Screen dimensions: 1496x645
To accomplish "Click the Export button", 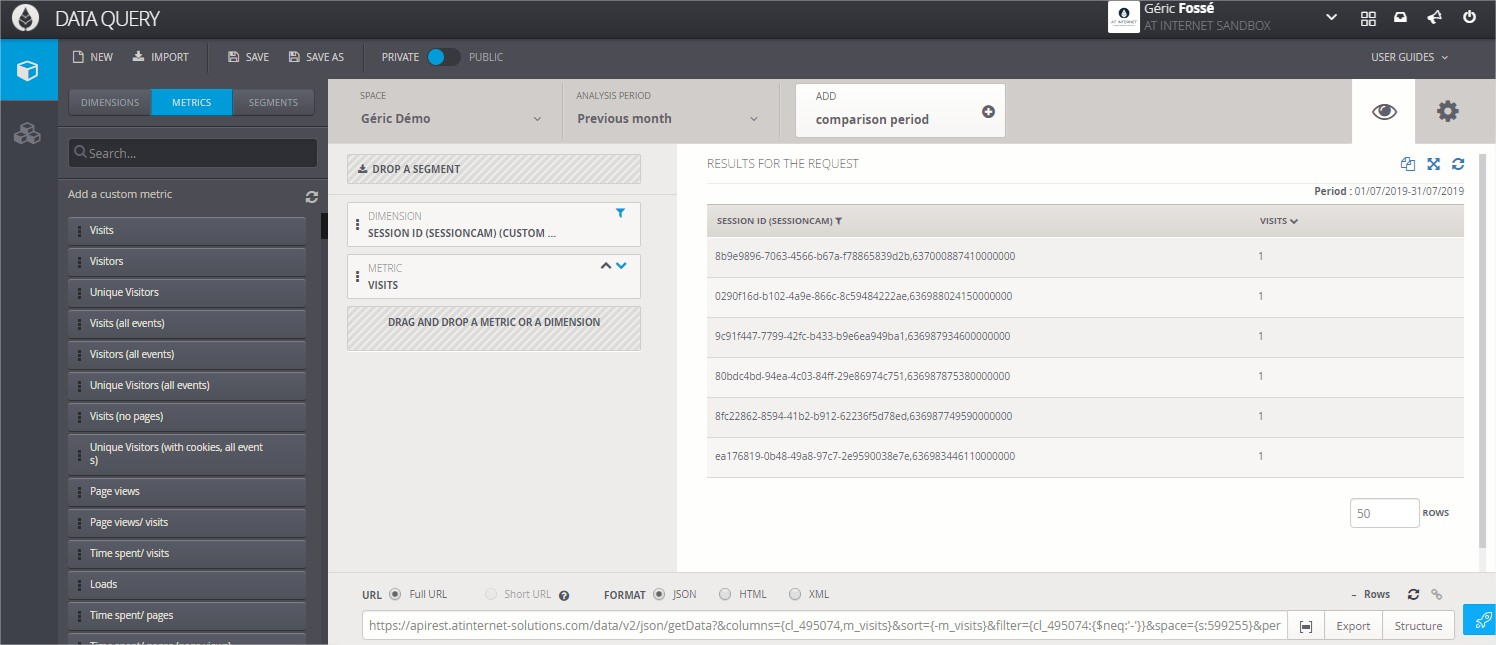I will [1353, 626].
